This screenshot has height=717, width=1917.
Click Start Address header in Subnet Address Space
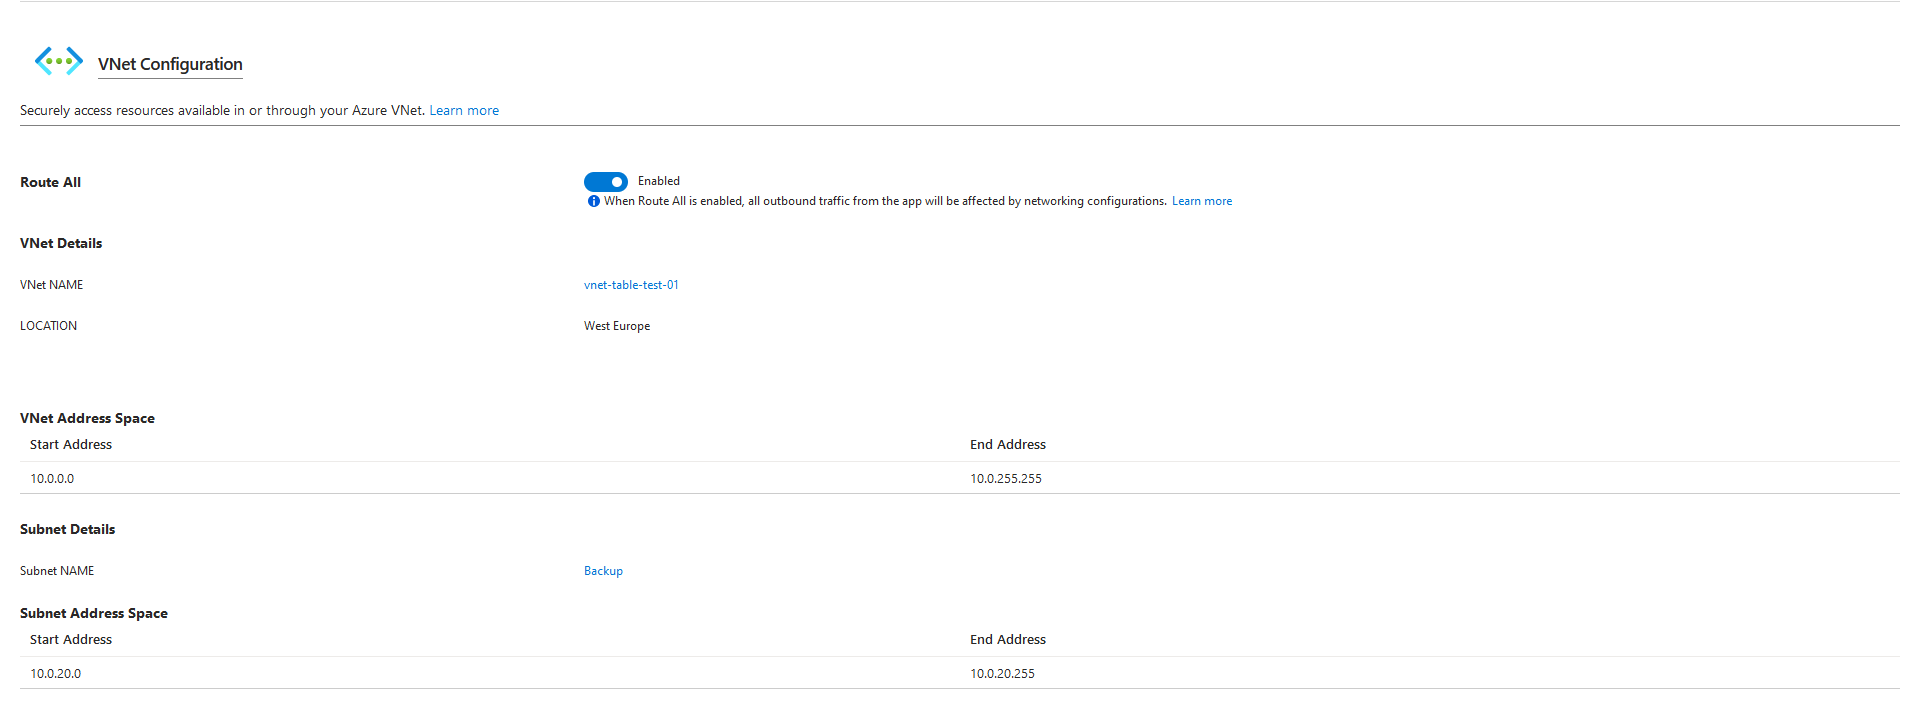pos(71,640)
